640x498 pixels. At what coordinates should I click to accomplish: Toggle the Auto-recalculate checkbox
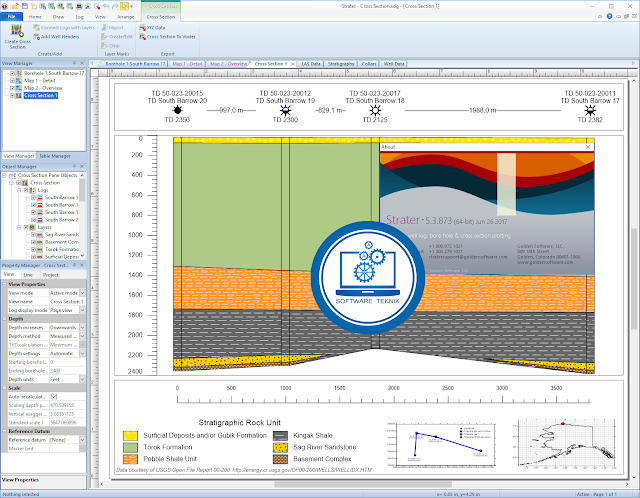(54, 396)
